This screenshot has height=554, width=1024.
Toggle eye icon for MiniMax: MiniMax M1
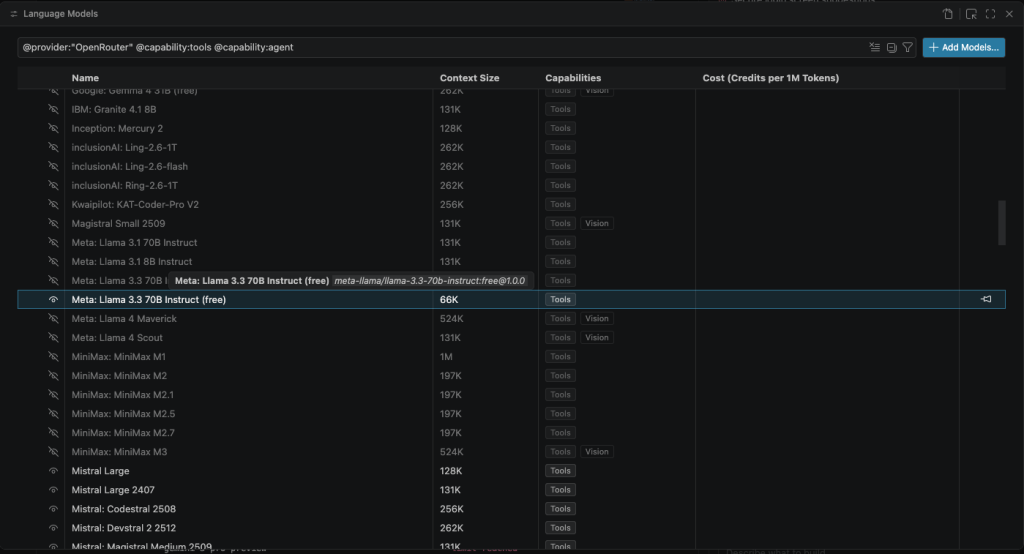pos(54,356)
